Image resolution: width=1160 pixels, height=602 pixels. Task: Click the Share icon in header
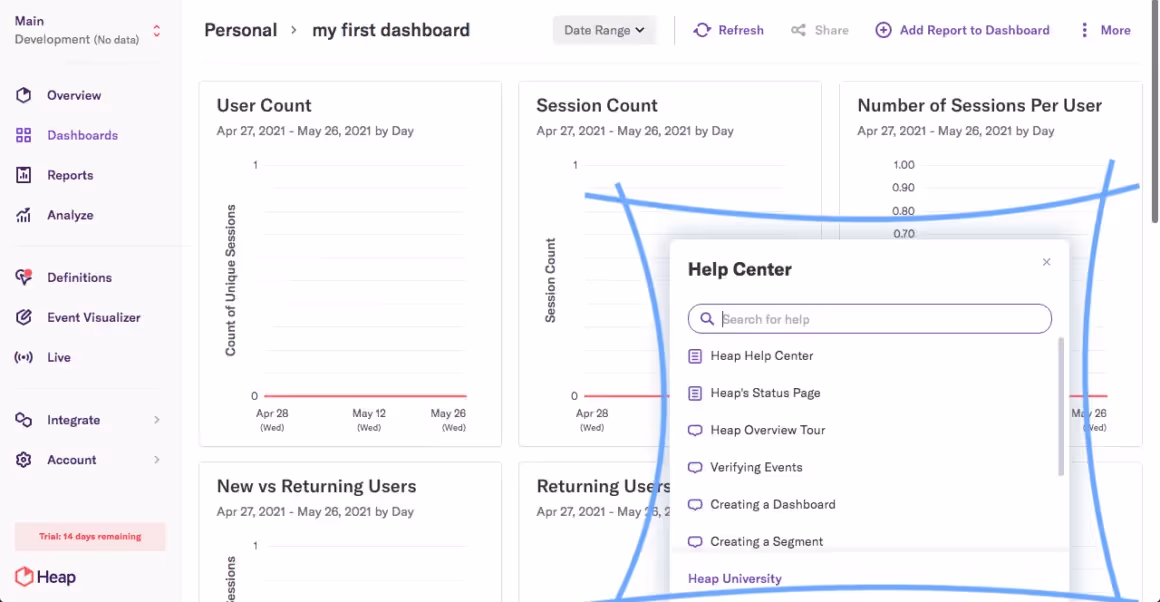[798, 30]
